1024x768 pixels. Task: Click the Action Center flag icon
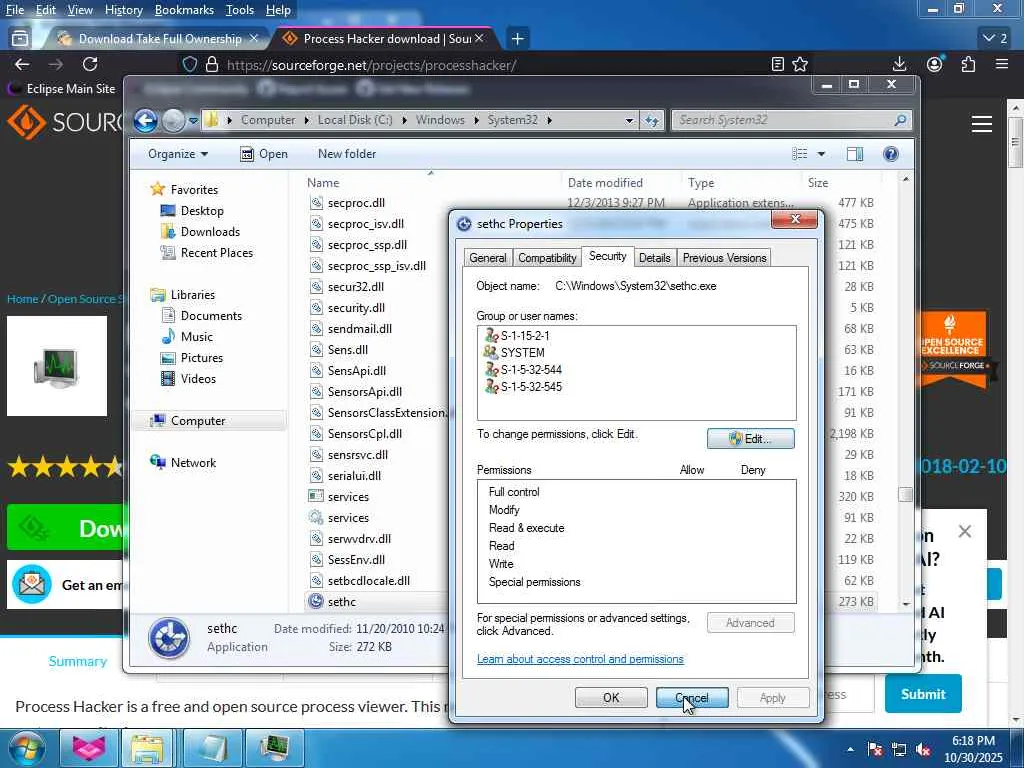pyautogui.click(x=874, y=749)
